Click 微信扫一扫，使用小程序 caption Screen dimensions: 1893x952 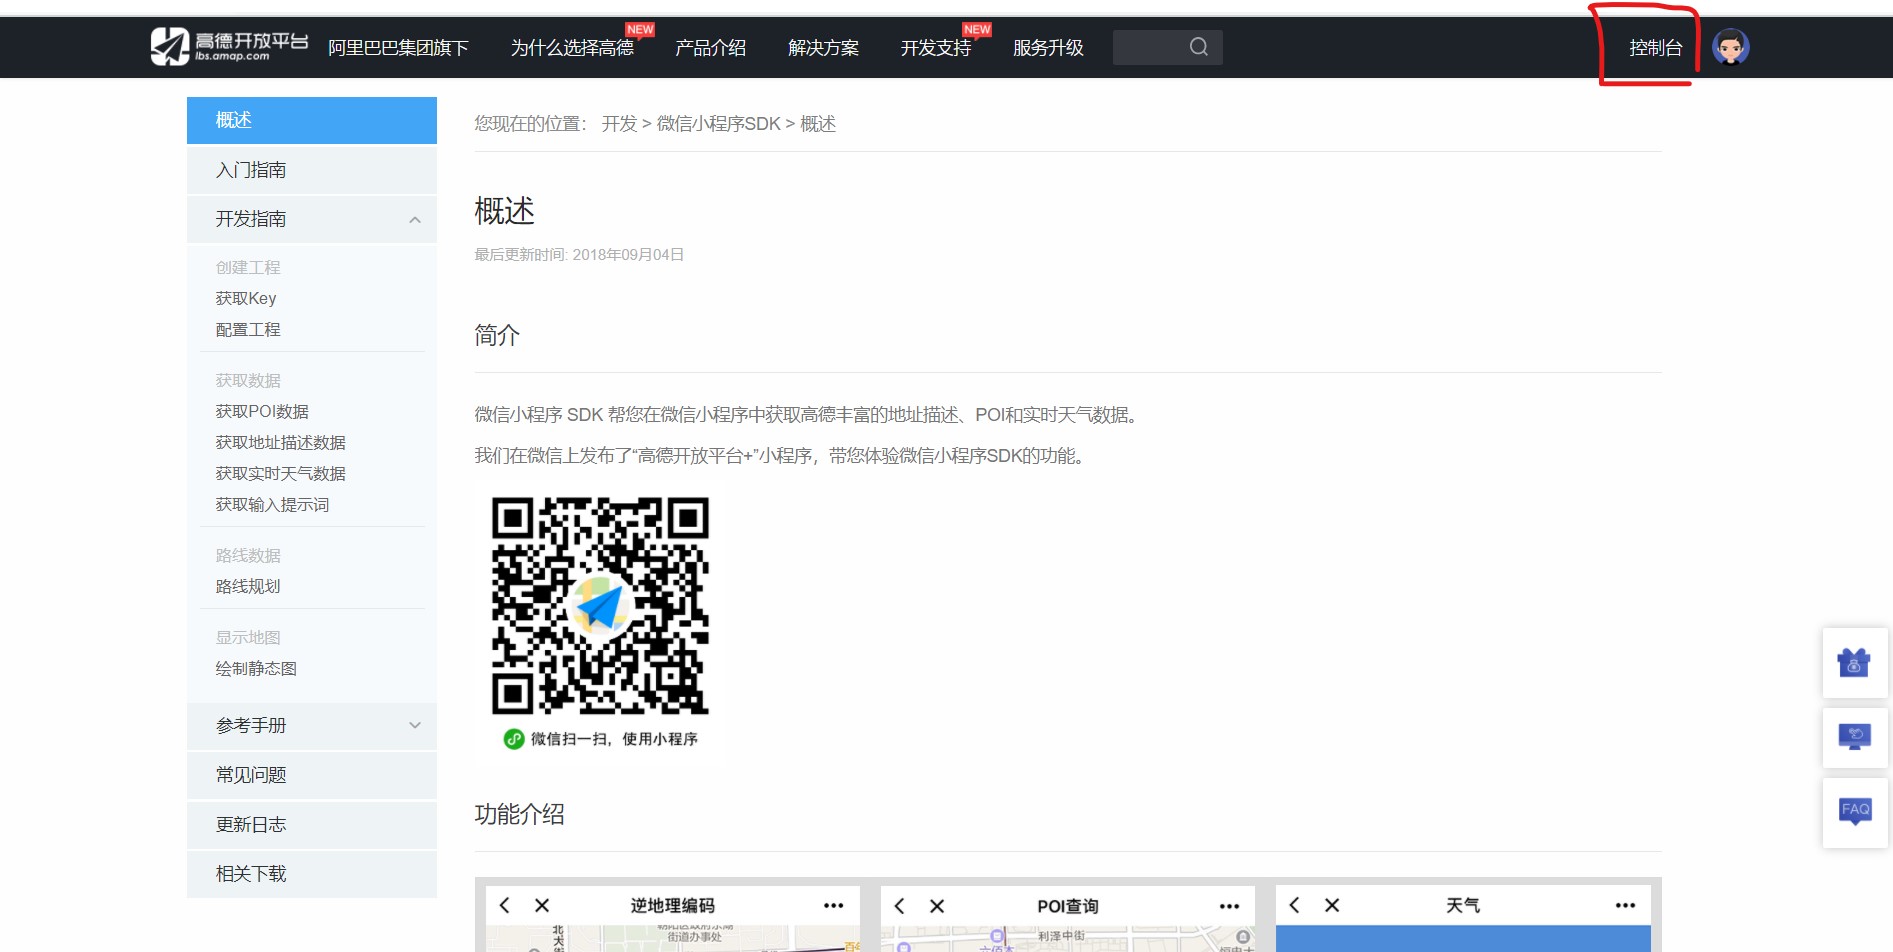[614, 739]
